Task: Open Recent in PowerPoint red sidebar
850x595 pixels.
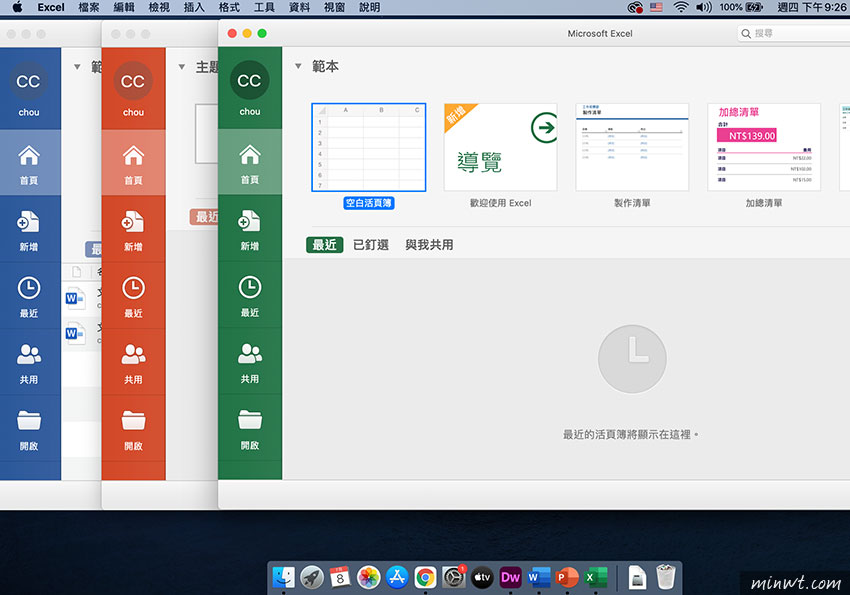Action: pyautogui.click(x=133, y=295)
